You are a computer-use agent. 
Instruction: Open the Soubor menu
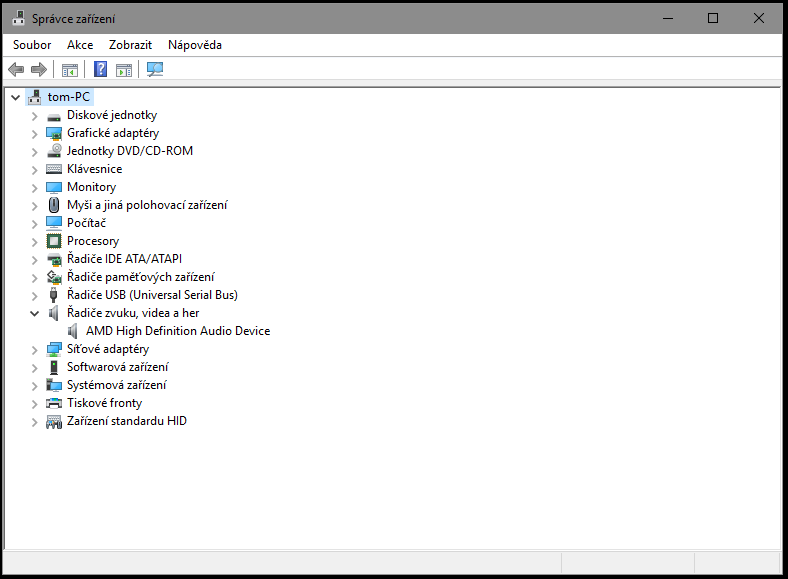[x=32, y=45]
